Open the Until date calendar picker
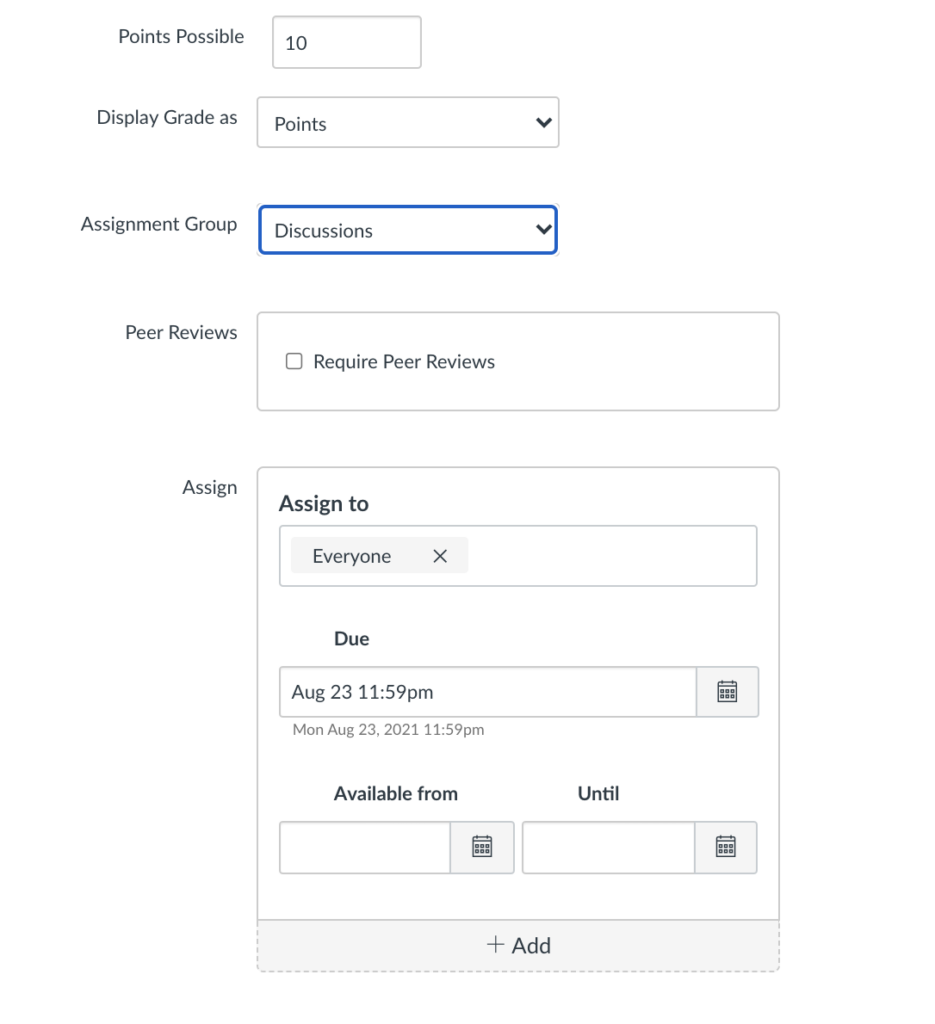The width and height of the screenshot is (935, 1024). click(726, 848)
